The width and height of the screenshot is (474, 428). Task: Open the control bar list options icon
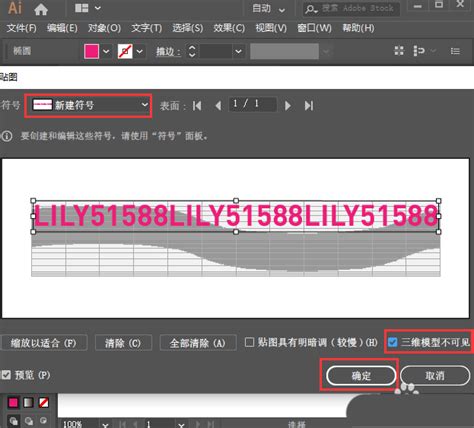tap(455, 51)
